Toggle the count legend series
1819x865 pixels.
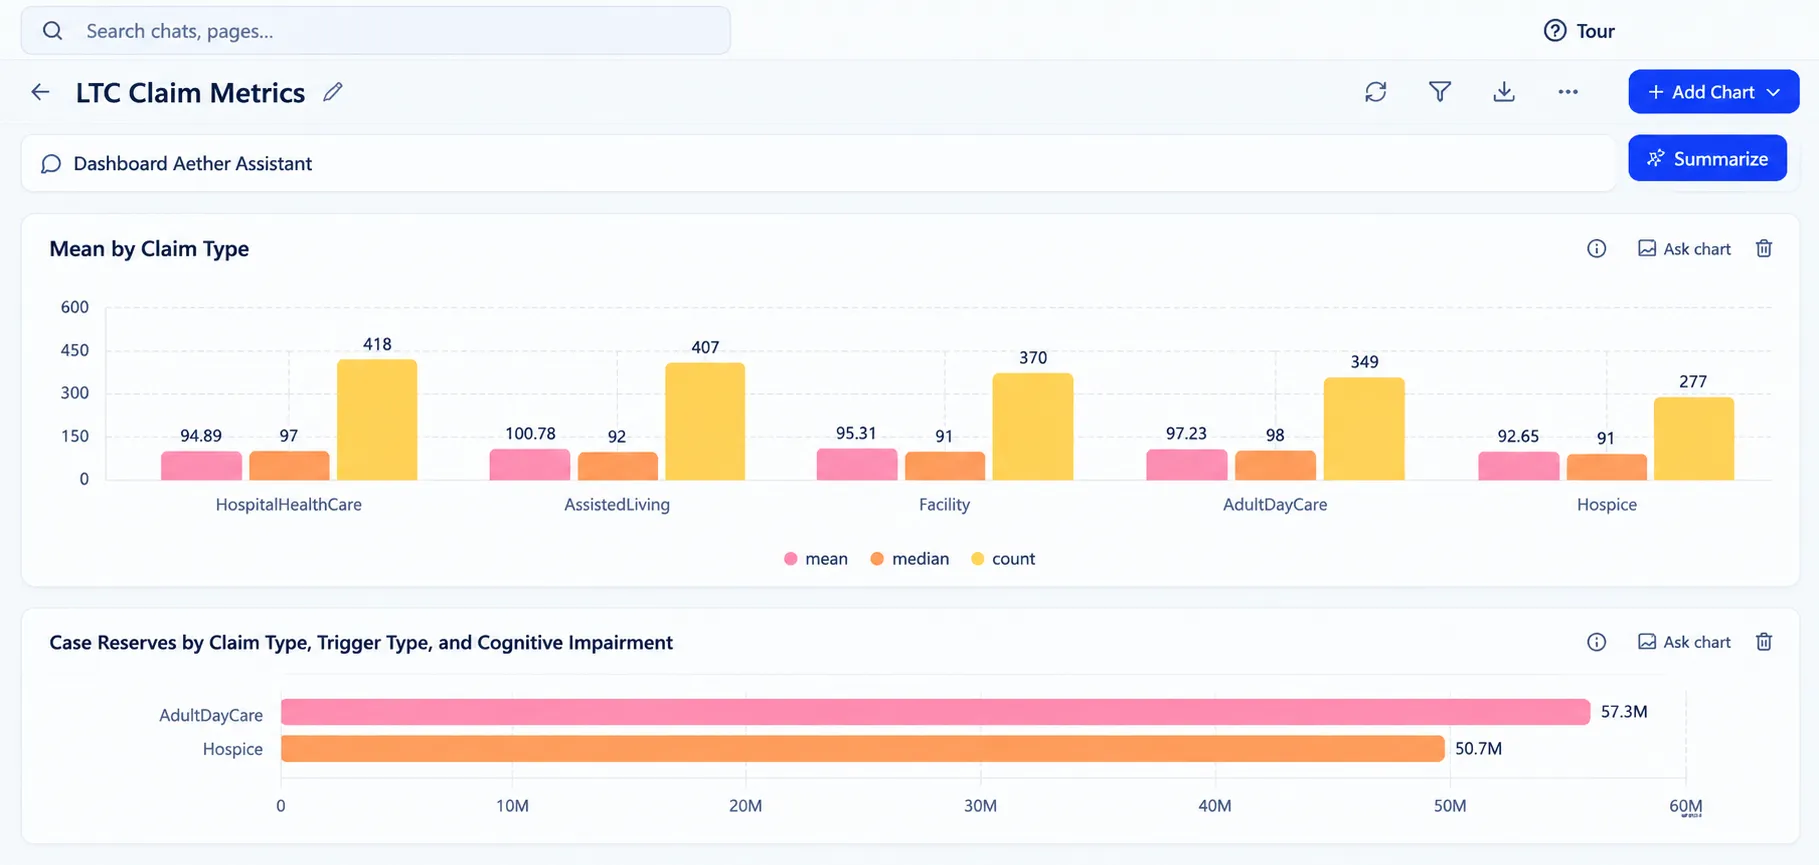(x=1003, y=559)
